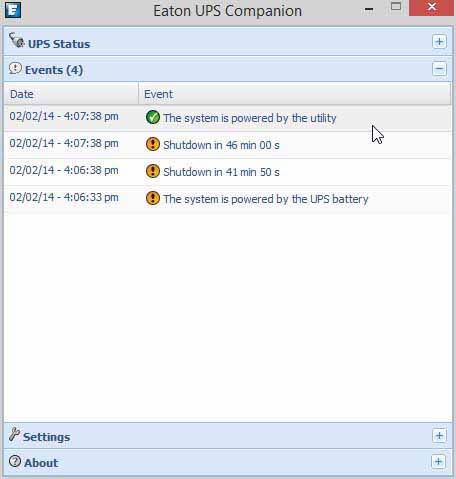The width and height of the screenshot is (456, 479).
Task: Click the warning icon beside Shutdown in 41 min
Action: [x=153, y=171]
